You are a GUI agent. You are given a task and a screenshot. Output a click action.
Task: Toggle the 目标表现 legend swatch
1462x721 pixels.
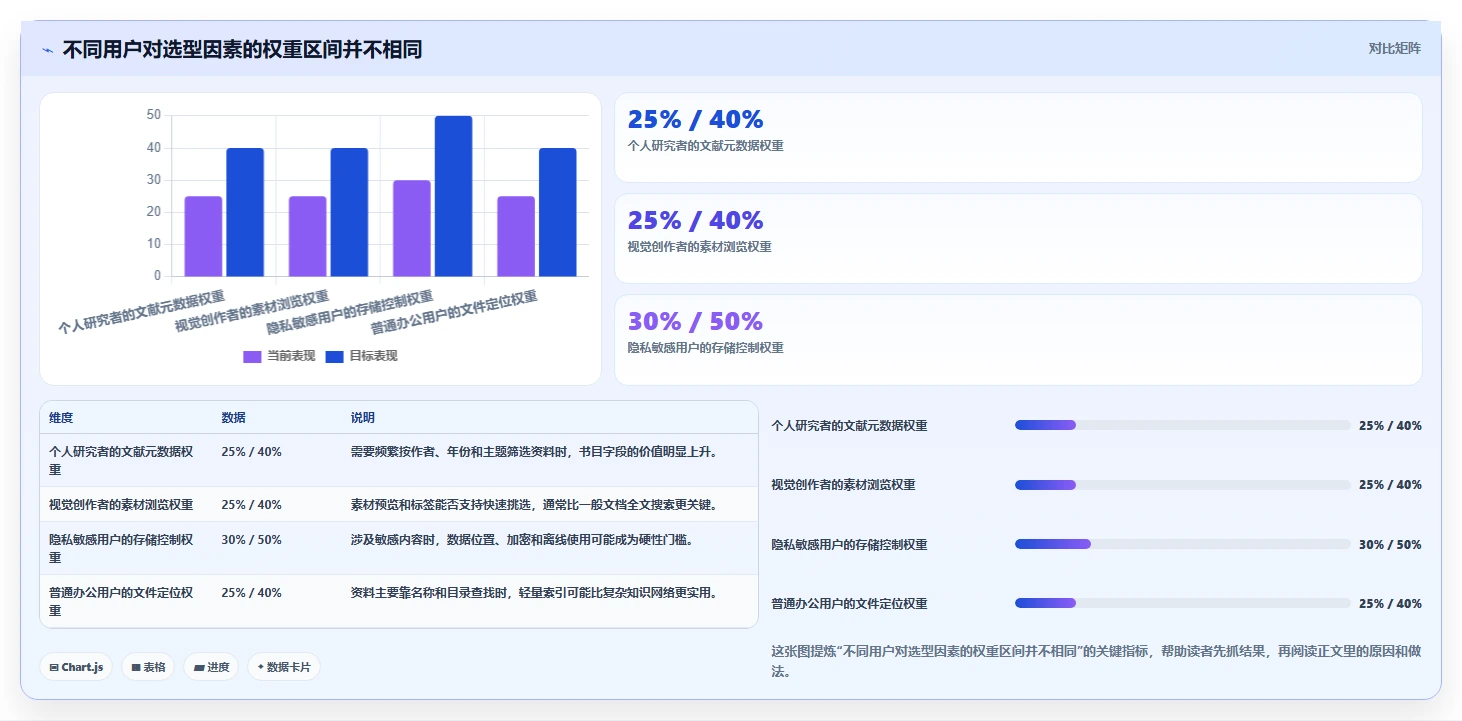(335, 356)
